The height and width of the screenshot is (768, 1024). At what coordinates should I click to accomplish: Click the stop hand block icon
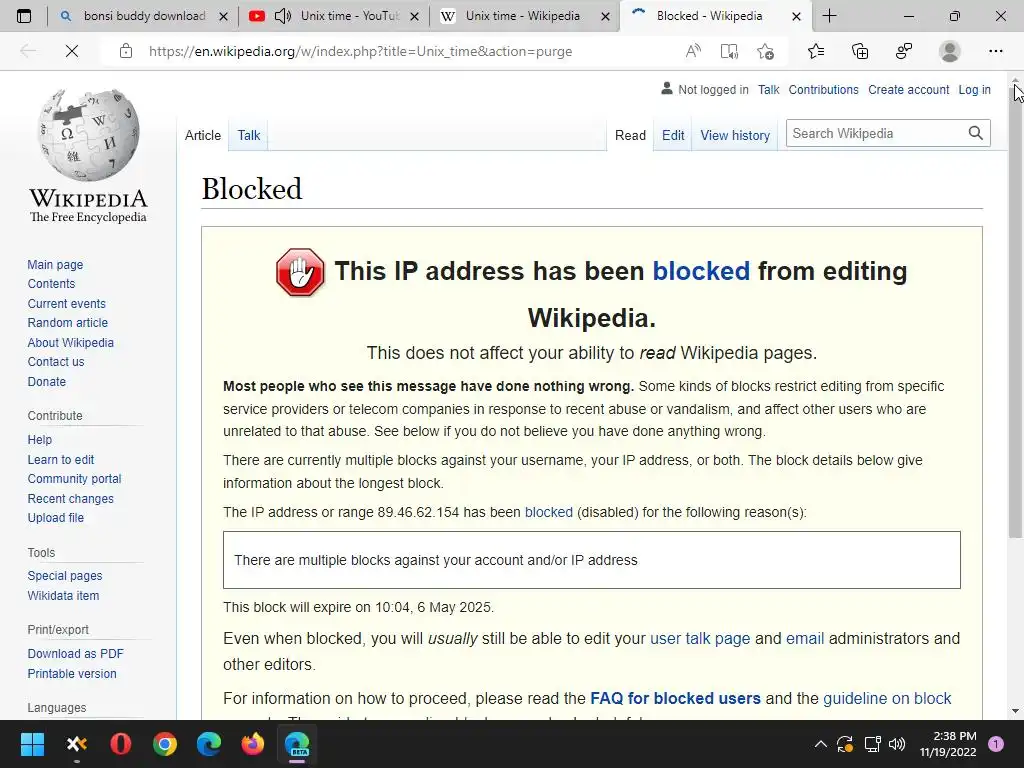pos(300,272)
